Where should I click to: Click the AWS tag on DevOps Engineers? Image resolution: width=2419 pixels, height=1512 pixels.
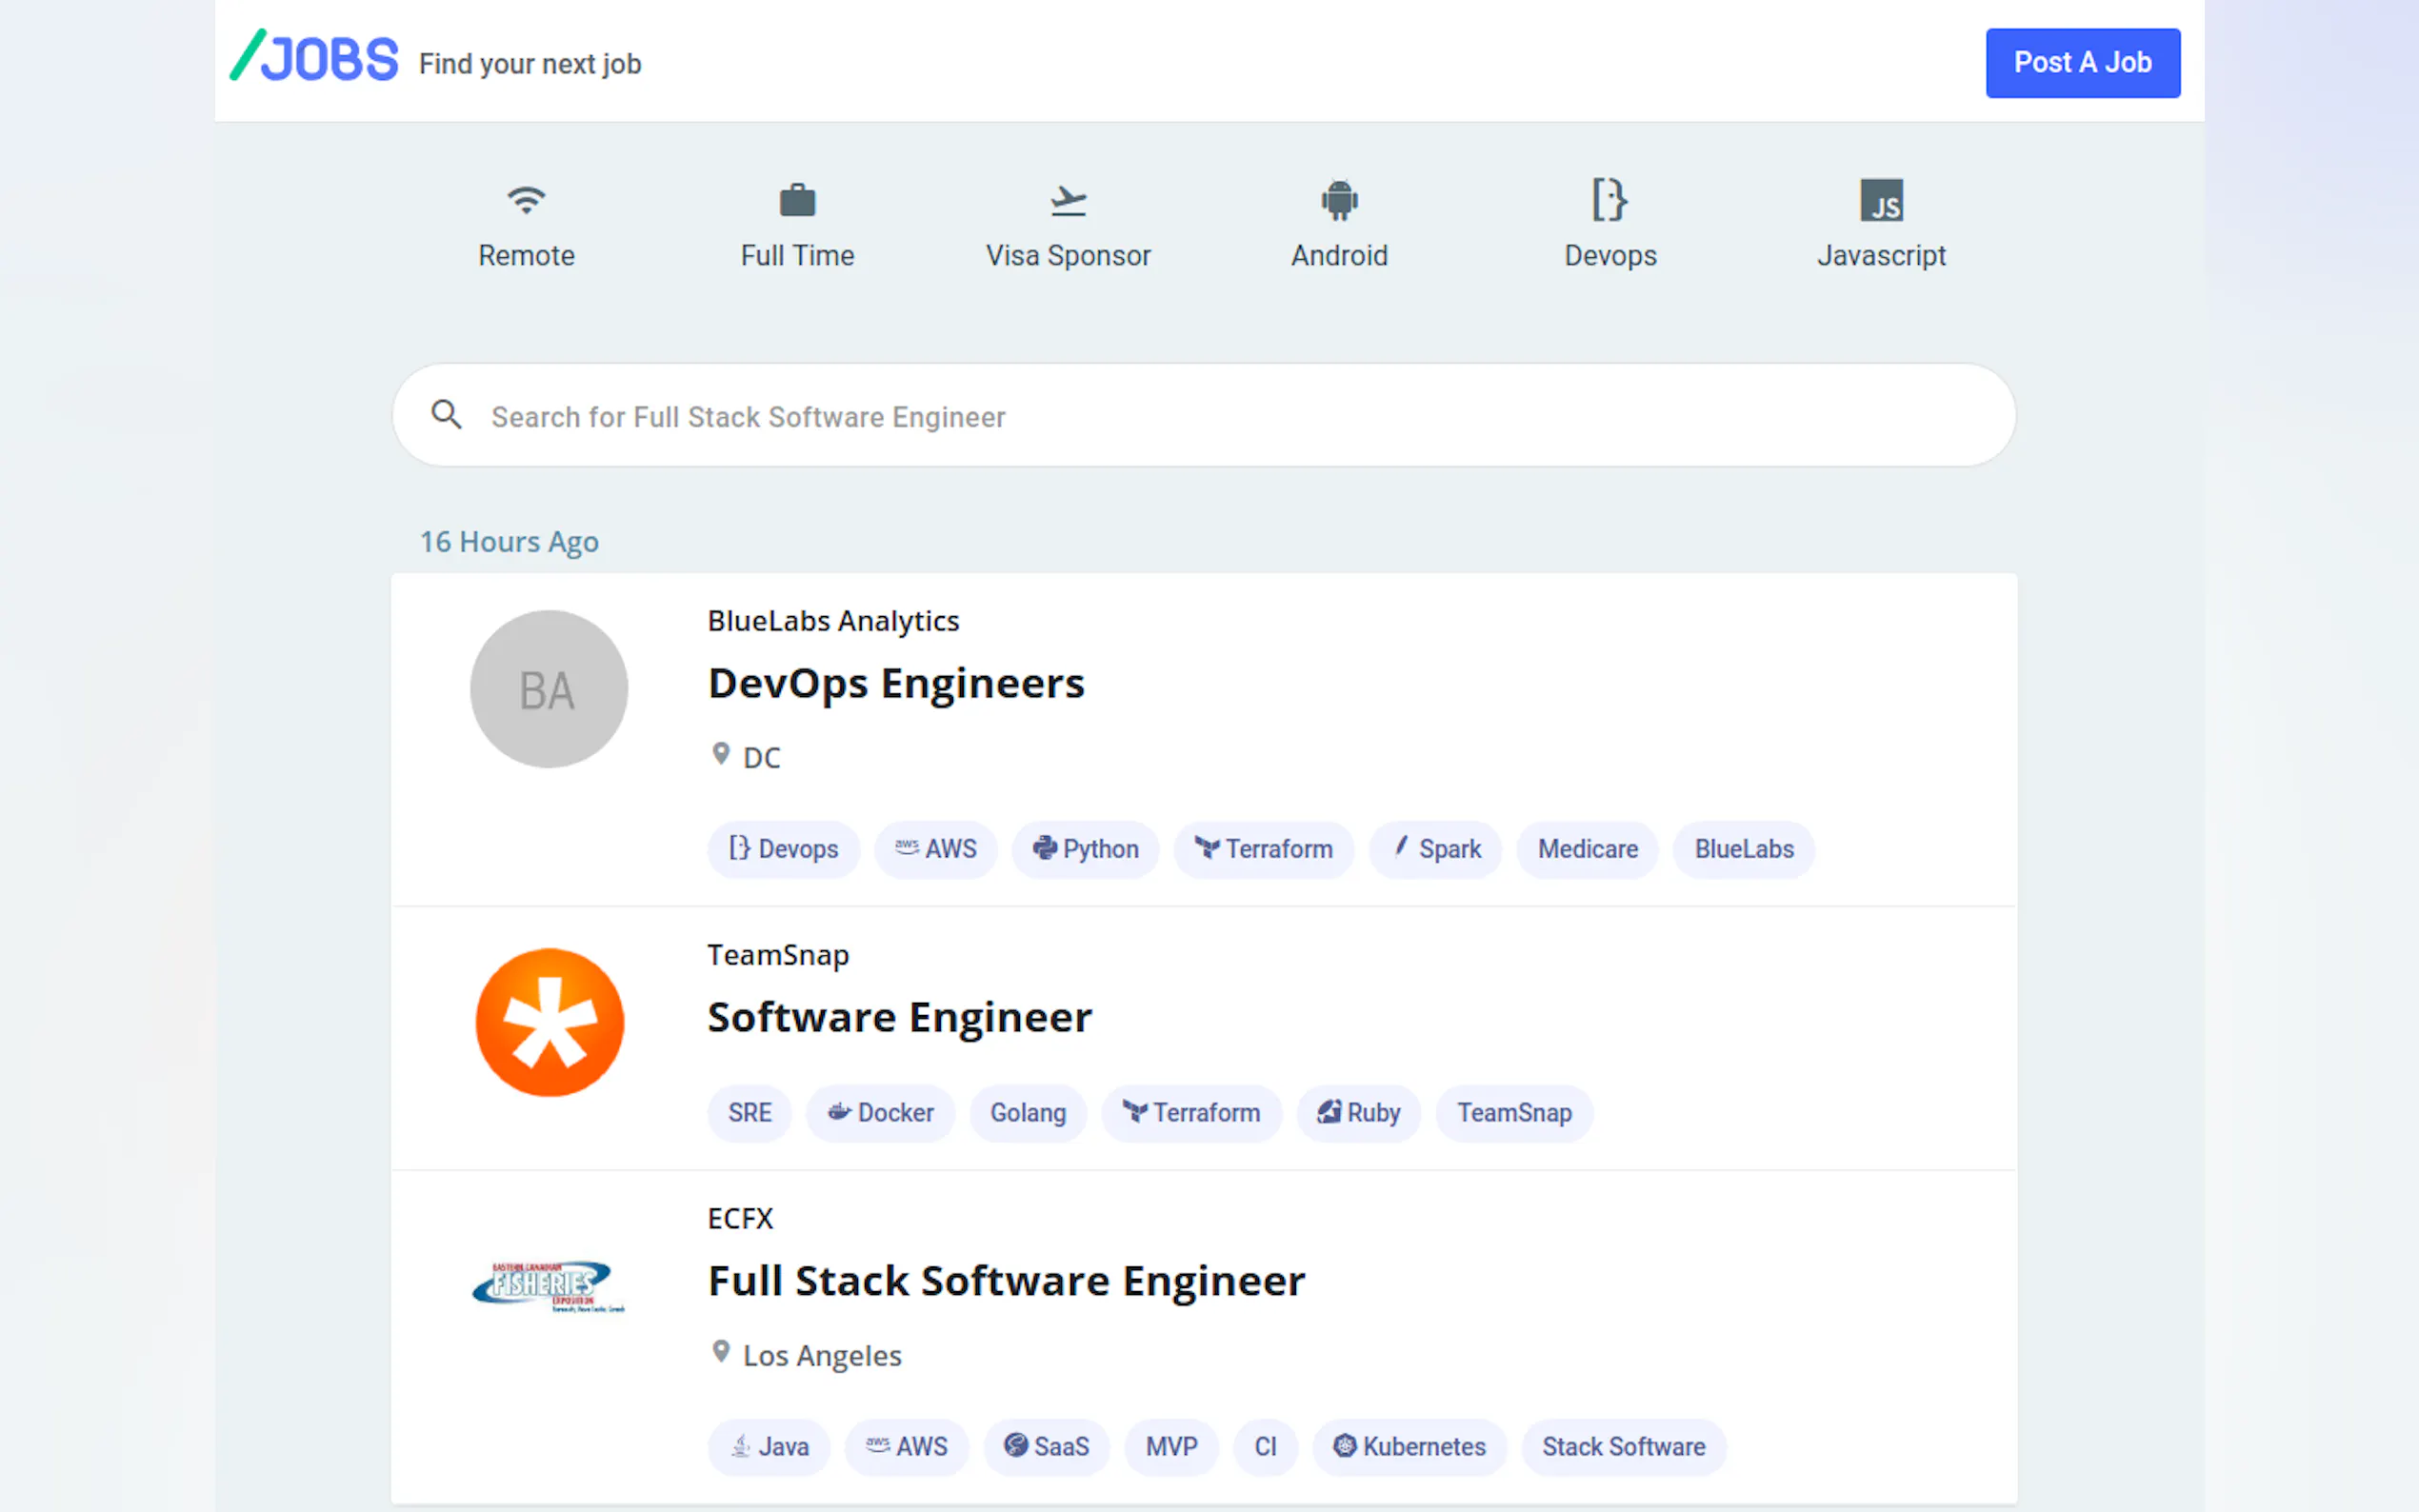coord(935,849)
